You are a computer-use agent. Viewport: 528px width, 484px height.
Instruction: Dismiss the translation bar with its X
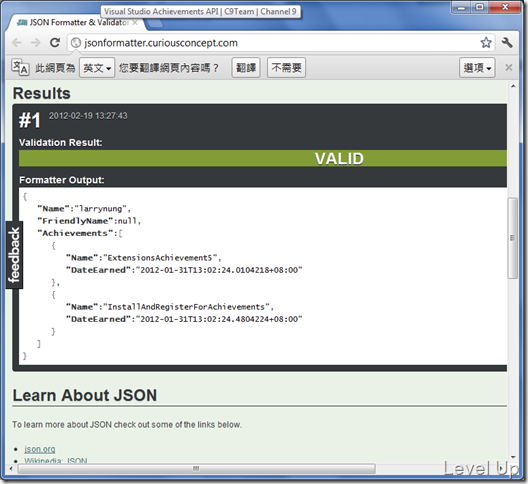pyautogui.click(x=509, y=68)
